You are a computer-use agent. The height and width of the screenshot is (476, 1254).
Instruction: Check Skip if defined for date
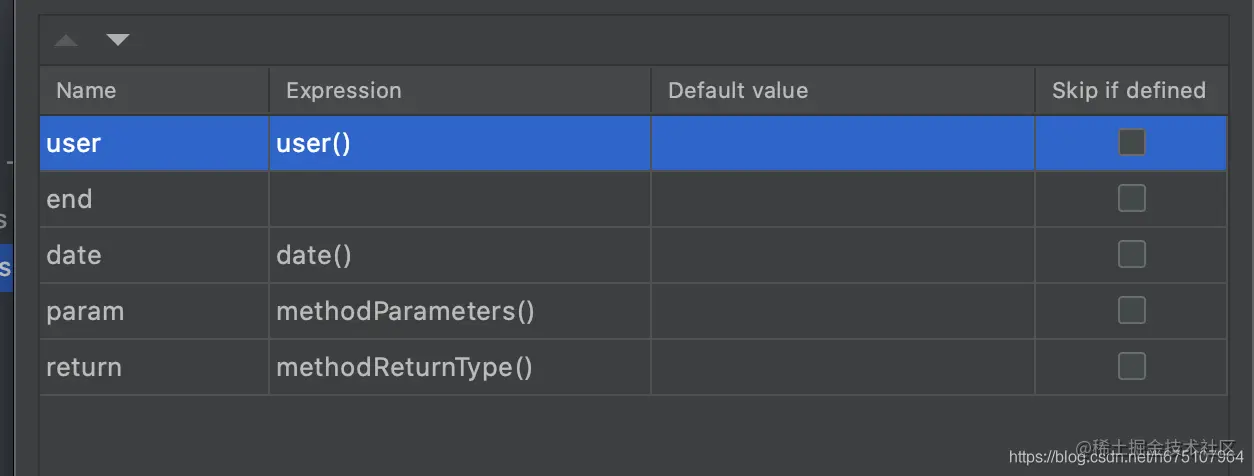[1131, 255]
